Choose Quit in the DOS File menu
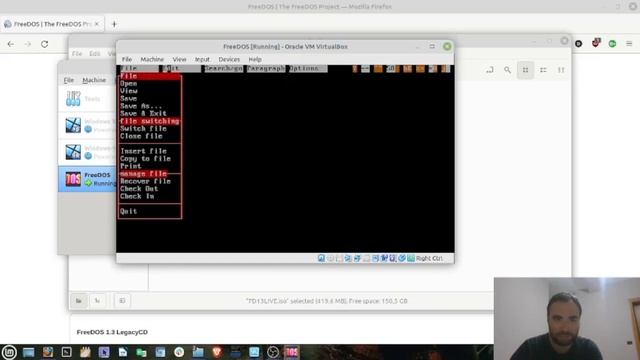This screenshot has height=360, width=640. point(129,211)
